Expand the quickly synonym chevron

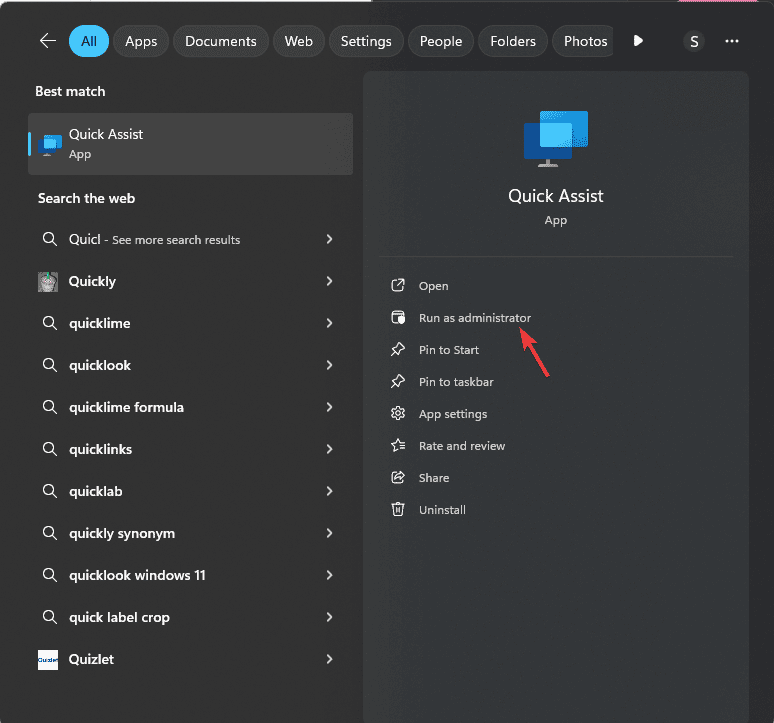point(329,533)
